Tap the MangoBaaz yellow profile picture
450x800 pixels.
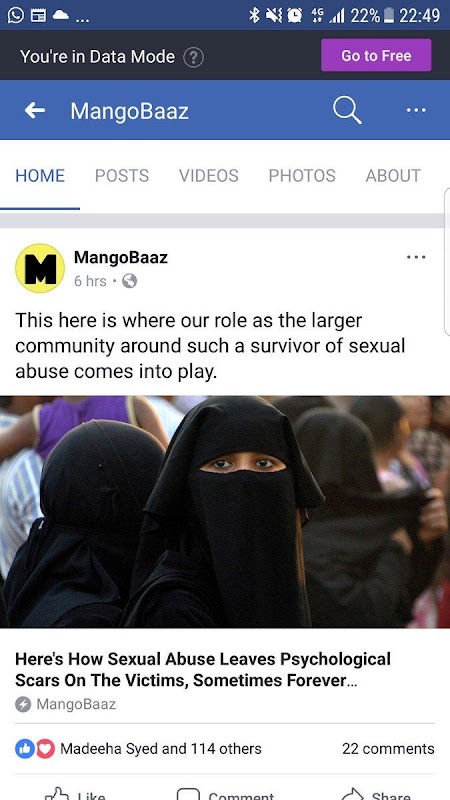40,268
